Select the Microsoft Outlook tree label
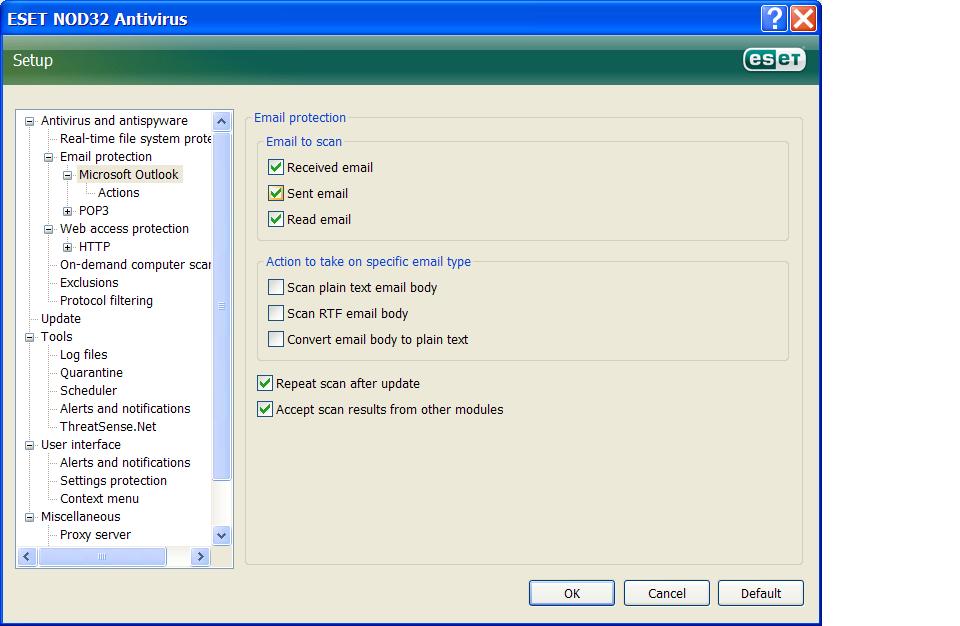 (x=129, y=175)
